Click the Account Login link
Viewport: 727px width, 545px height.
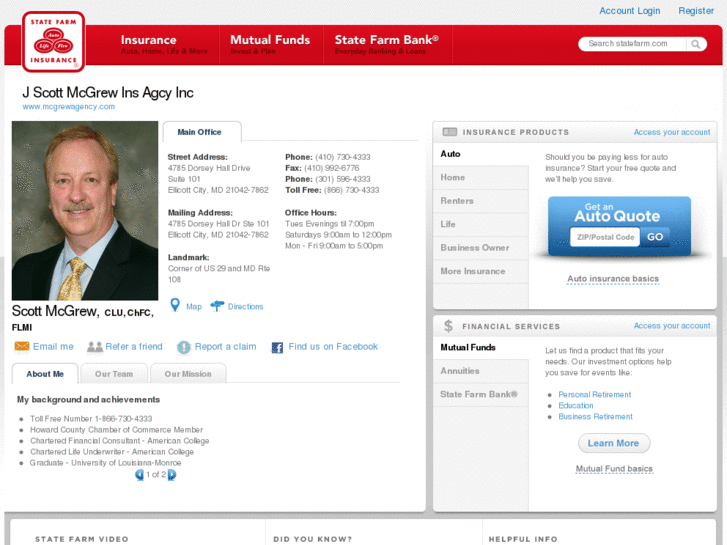(x=629, y=11)
